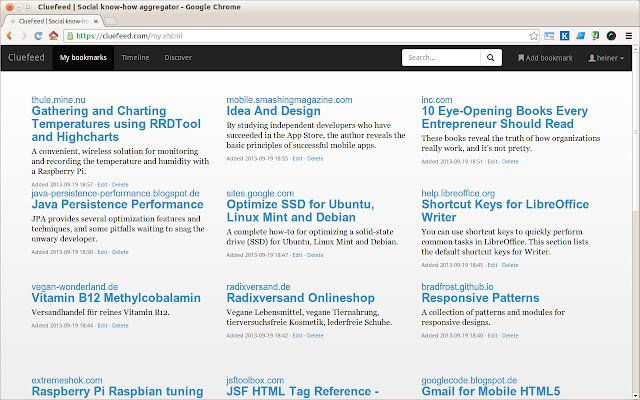Image resolution: width=640 pixels, height=400 pixels.
Task: Open the browser home page icon
Action: [x=53, y=36]
